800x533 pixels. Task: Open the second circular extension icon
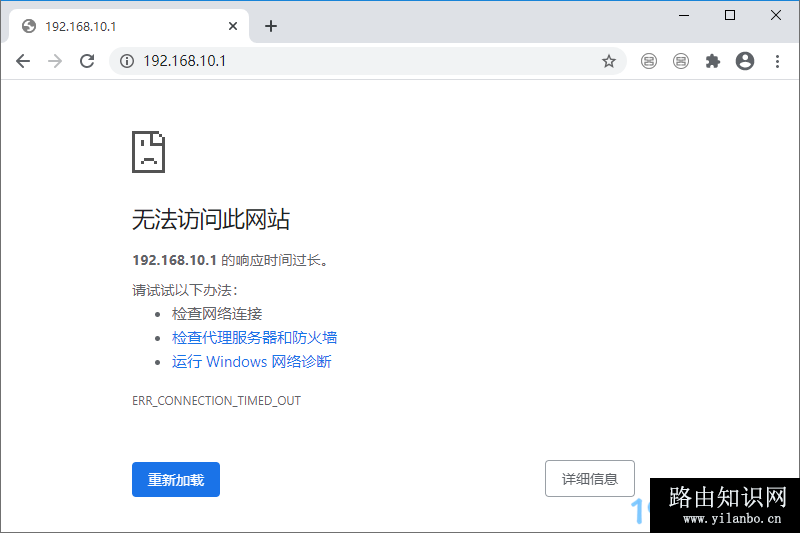(x=681, y=61)
